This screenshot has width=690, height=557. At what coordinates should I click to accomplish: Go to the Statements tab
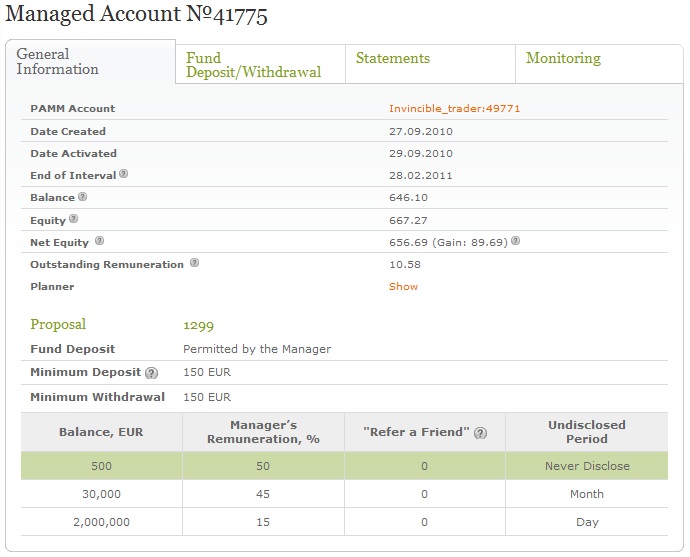393,58
